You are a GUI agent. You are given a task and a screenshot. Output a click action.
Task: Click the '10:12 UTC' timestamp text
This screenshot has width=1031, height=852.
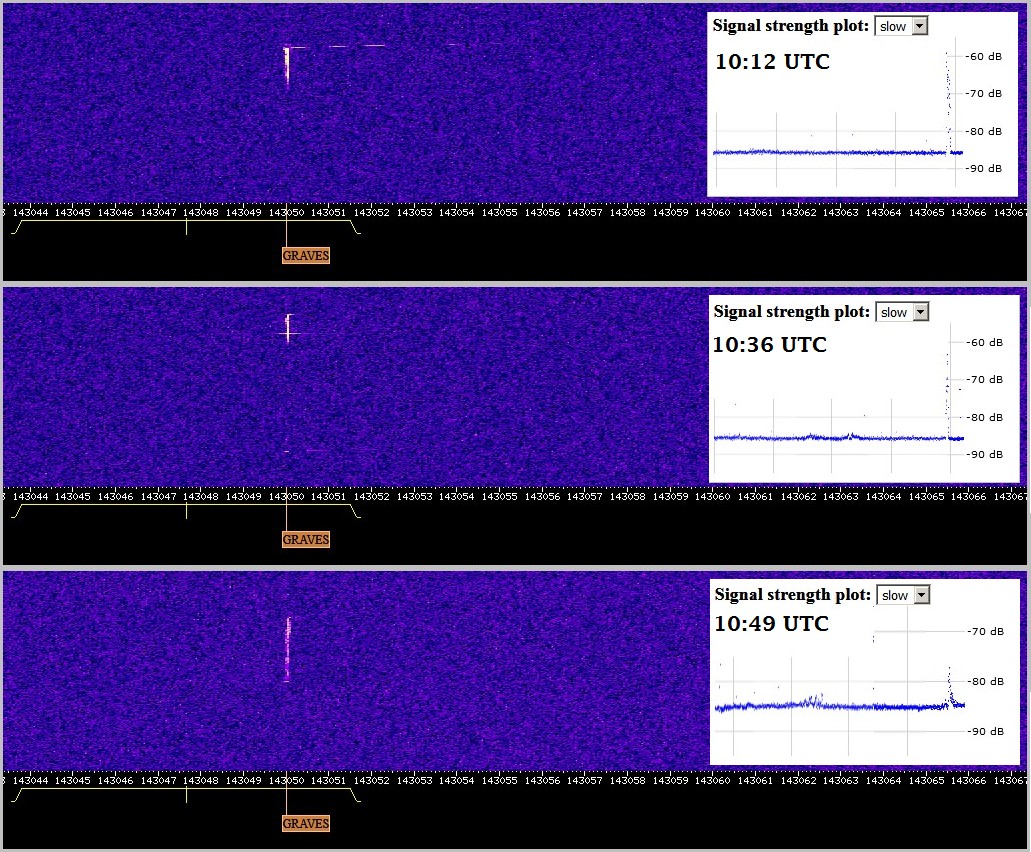(x=772, y=62)
